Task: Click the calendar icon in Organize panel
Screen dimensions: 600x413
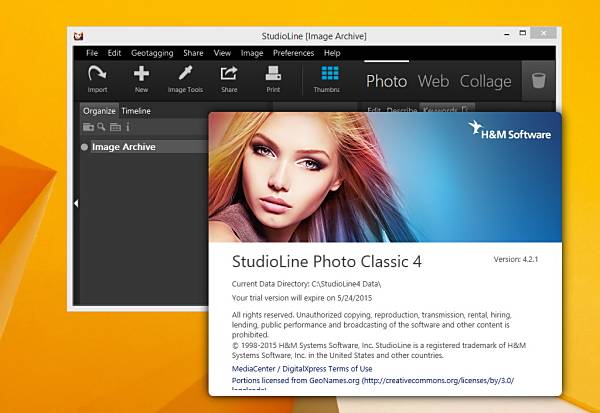Action: point(115,127)
